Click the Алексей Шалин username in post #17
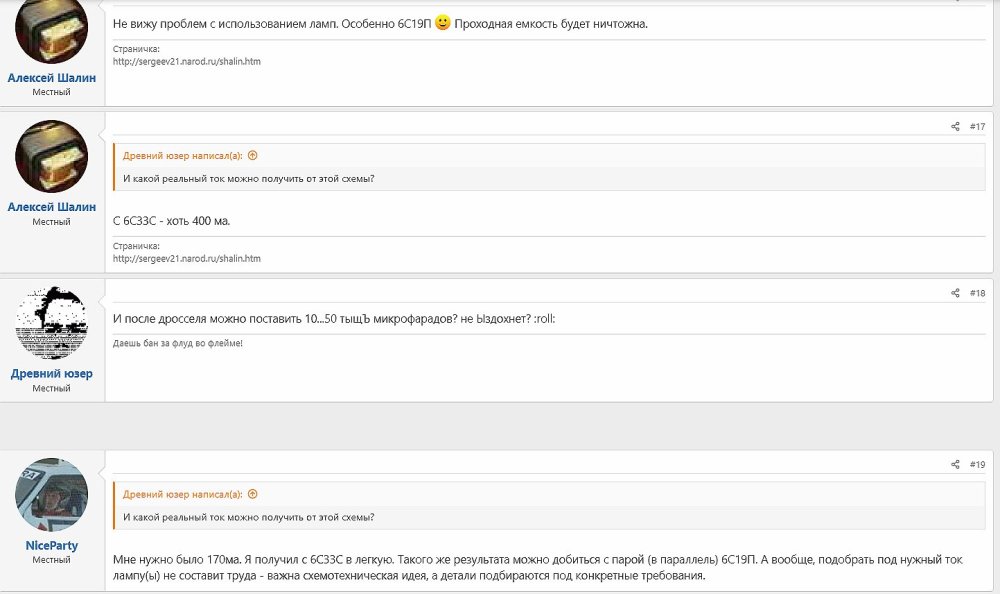This screenshot has height=594, width=1000. [x=52, y=207]
